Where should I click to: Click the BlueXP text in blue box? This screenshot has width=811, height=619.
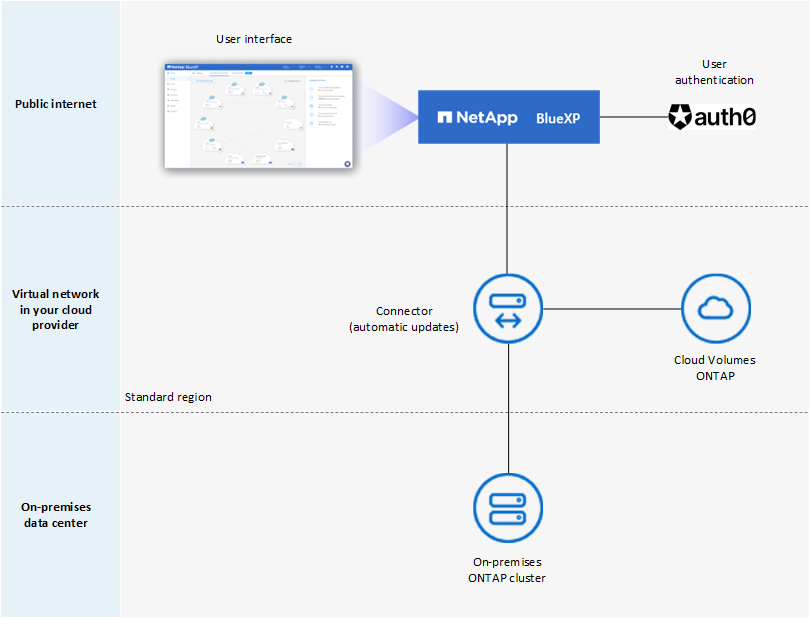(558, 118)
